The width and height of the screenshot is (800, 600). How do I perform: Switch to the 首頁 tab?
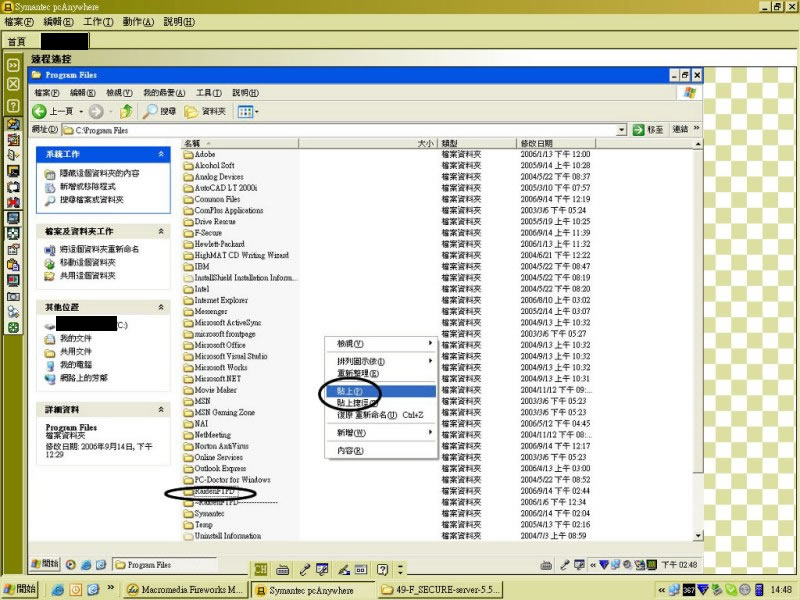click(x=17, y=41)
